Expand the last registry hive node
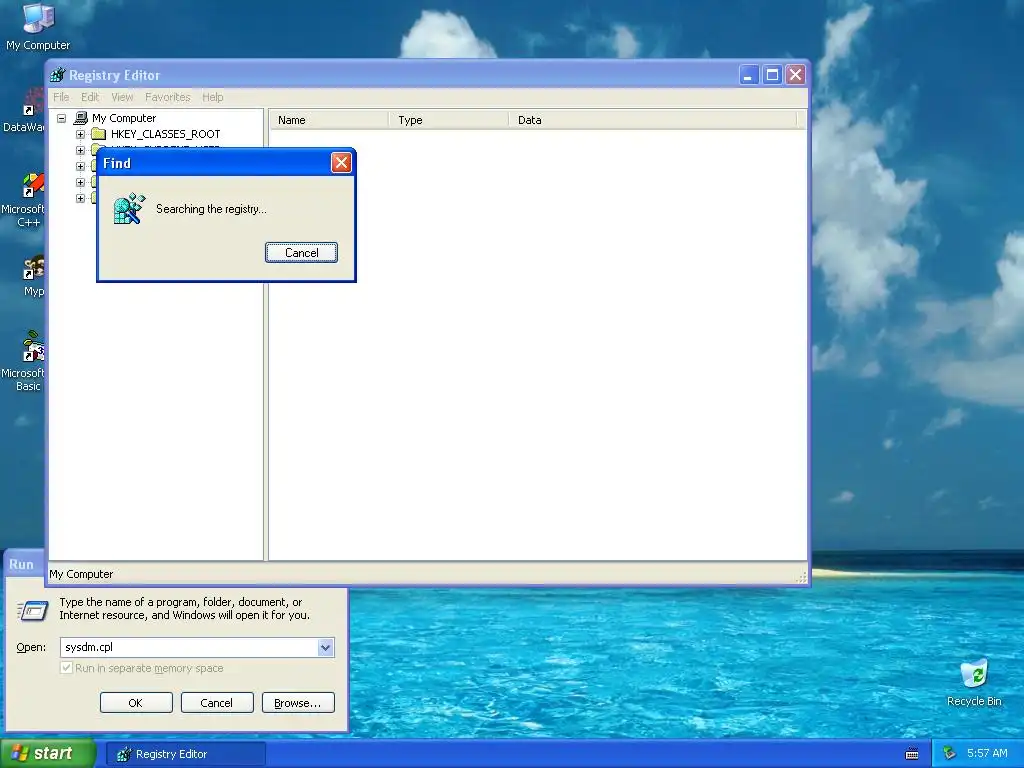Image resolution: width=1024 pixels, height=768 pixels. [x=80, y=199]
